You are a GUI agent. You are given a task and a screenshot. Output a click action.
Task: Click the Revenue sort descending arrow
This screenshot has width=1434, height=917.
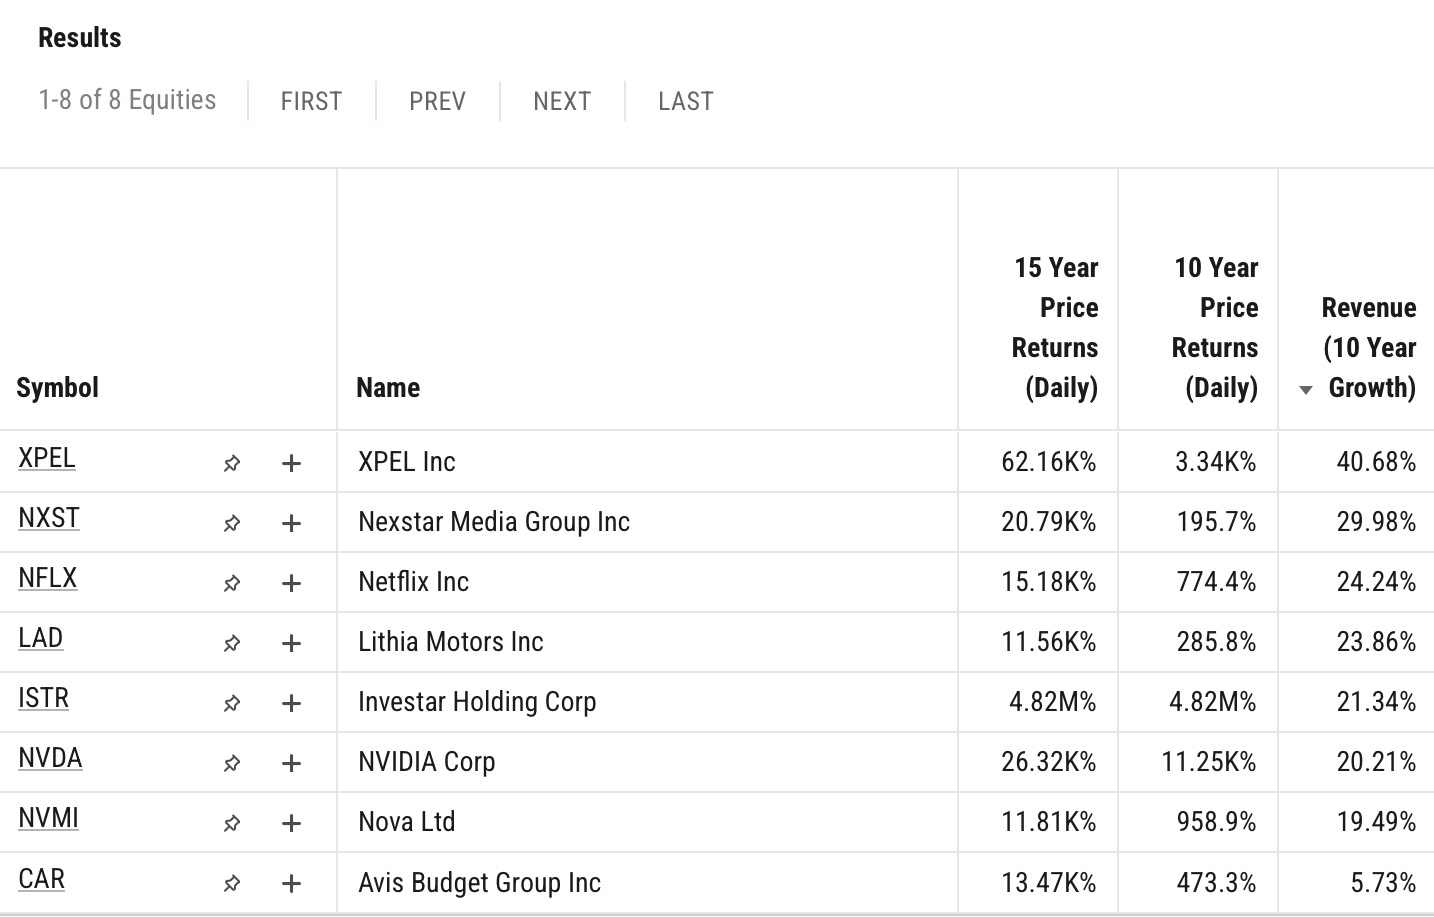[x=1306, y=390]
